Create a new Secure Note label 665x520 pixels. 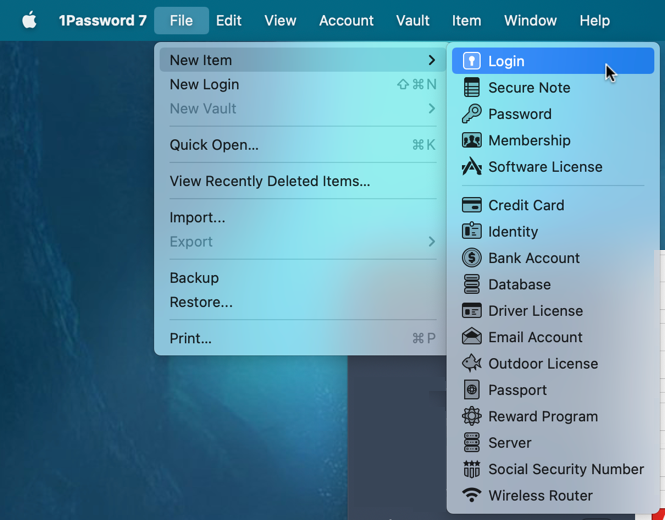529,87
